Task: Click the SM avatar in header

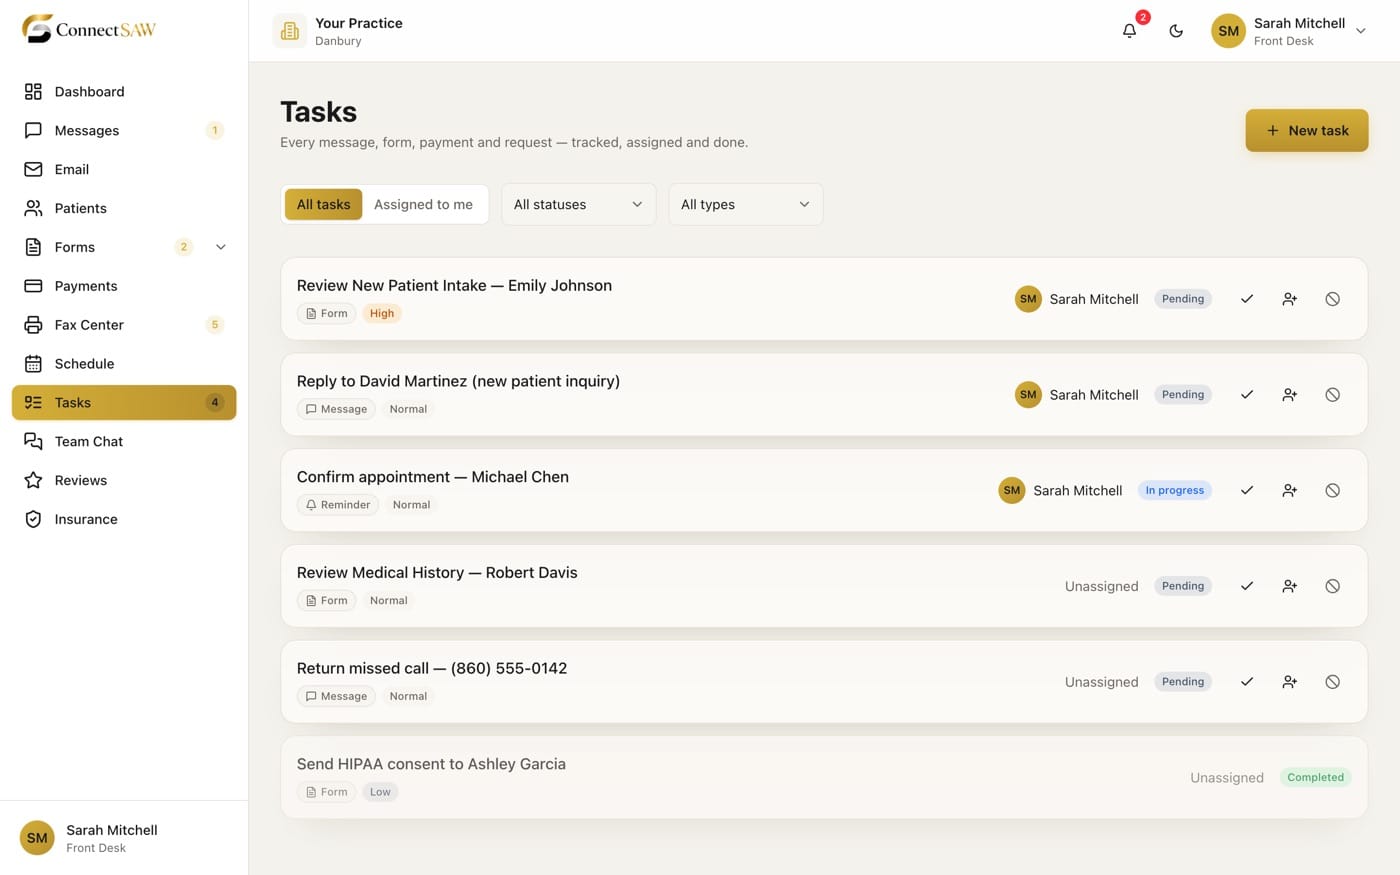Action: 1228,31
